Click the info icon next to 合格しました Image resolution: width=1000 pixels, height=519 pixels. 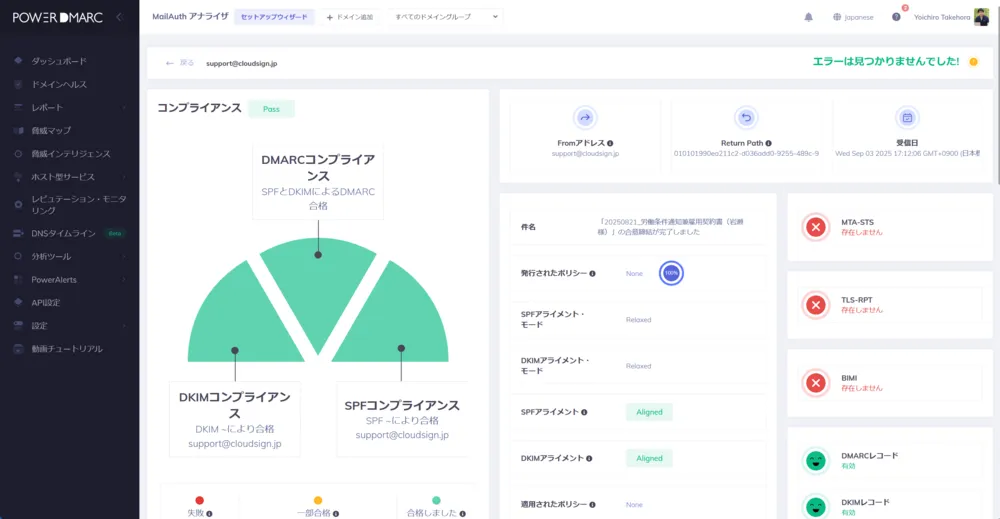coord(462,513)
